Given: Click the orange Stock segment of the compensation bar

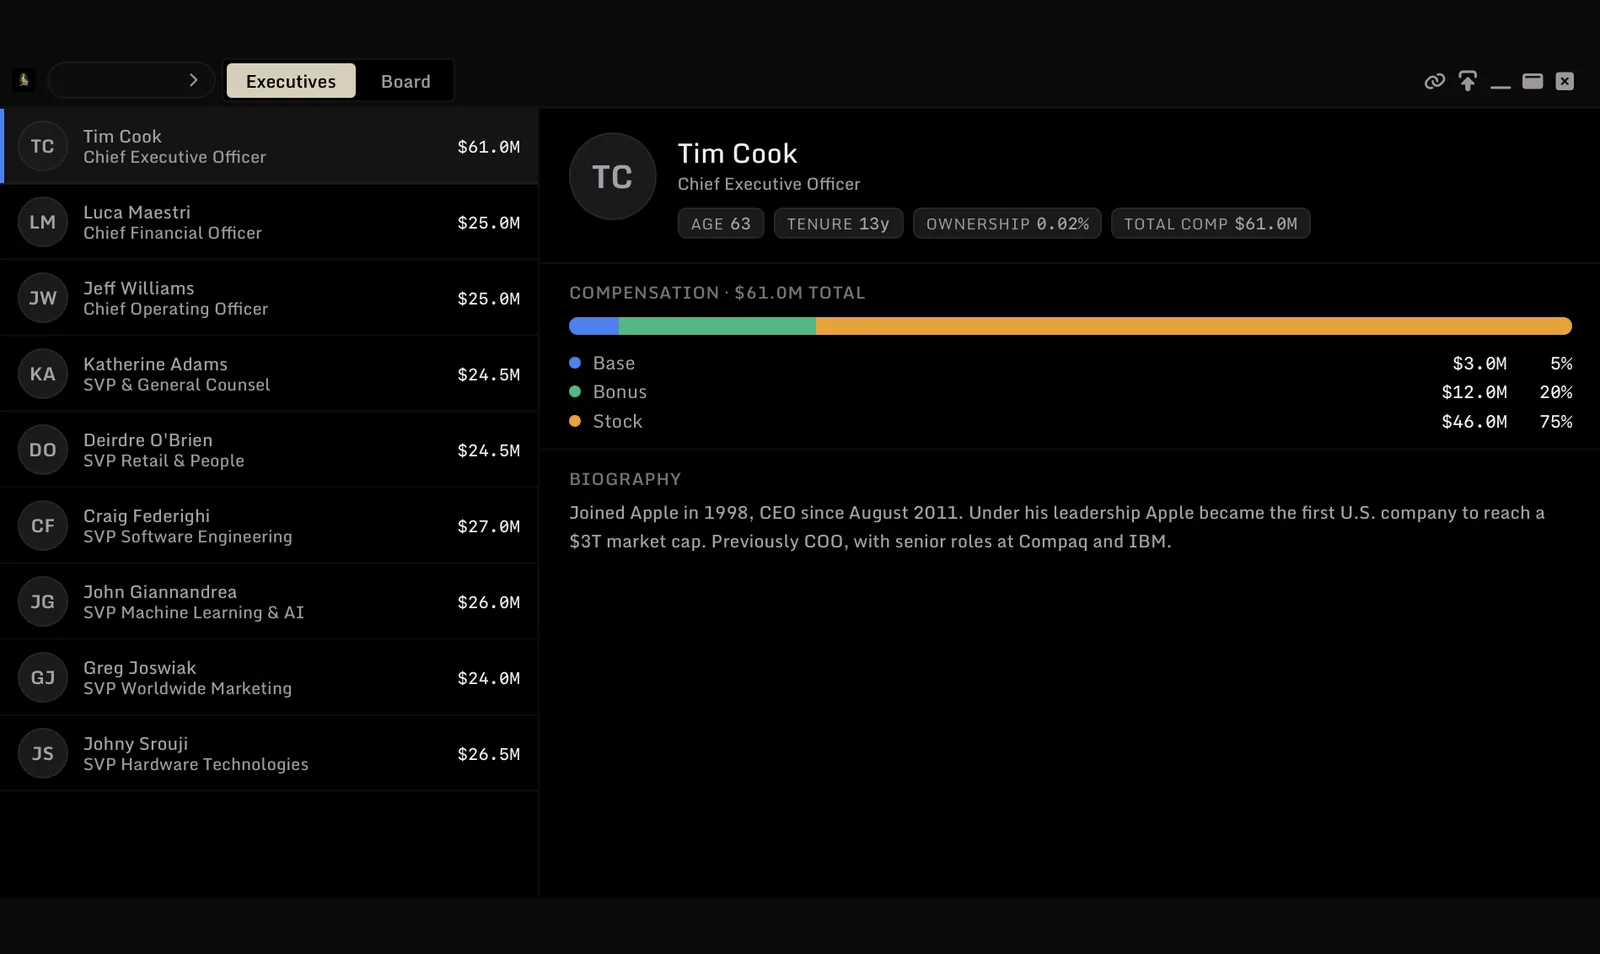Looking at the screenshot, I should pyautogui.click(x=1194, y=326).
